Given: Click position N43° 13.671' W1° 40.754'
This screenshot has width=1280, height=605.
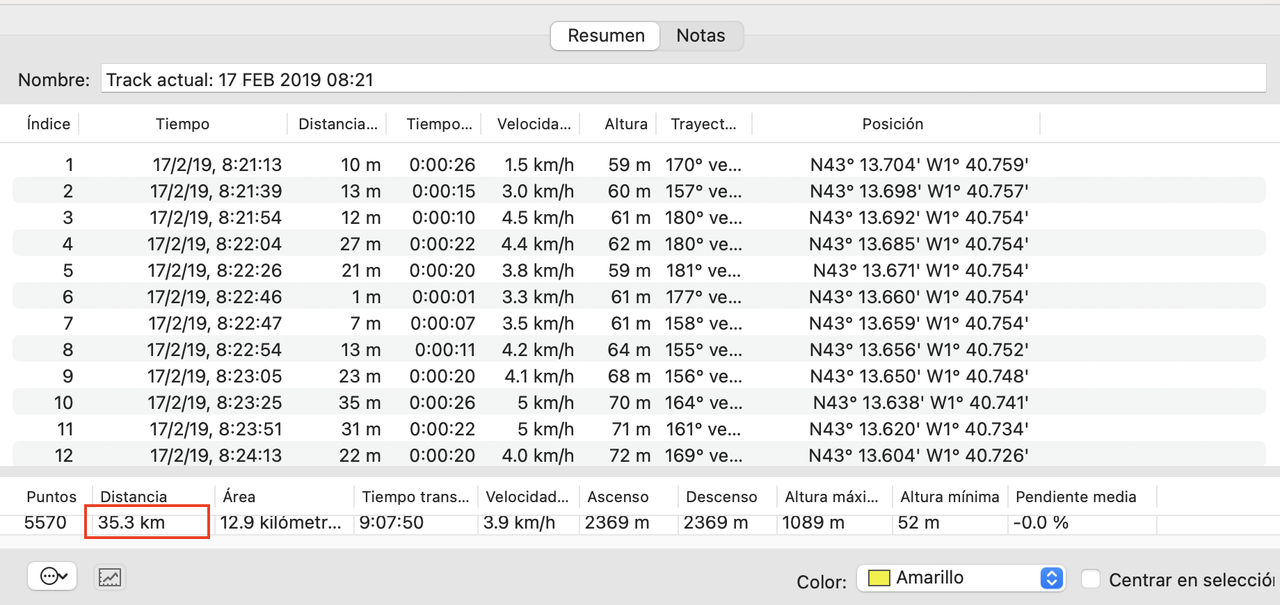Looking at the screenshot, I should tap(920, 271).
